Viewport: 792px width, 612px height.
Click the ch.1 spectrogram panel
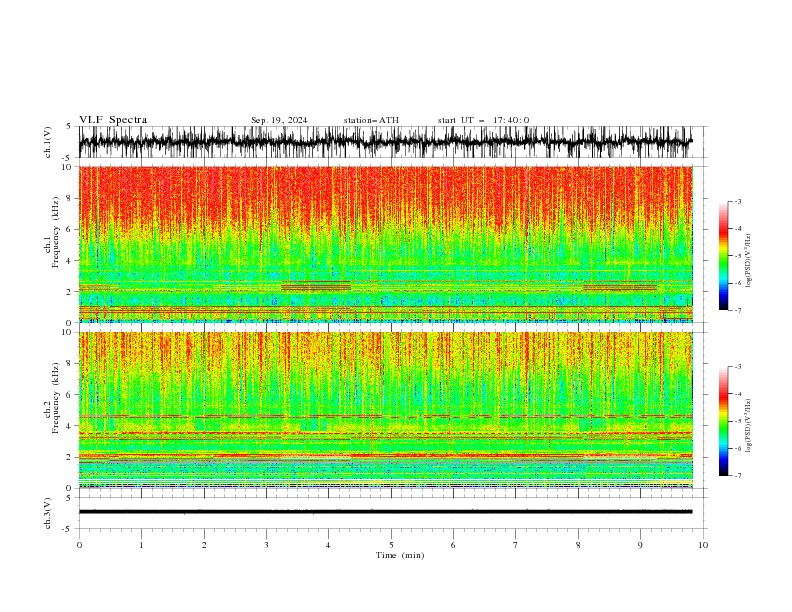point(385,244)
